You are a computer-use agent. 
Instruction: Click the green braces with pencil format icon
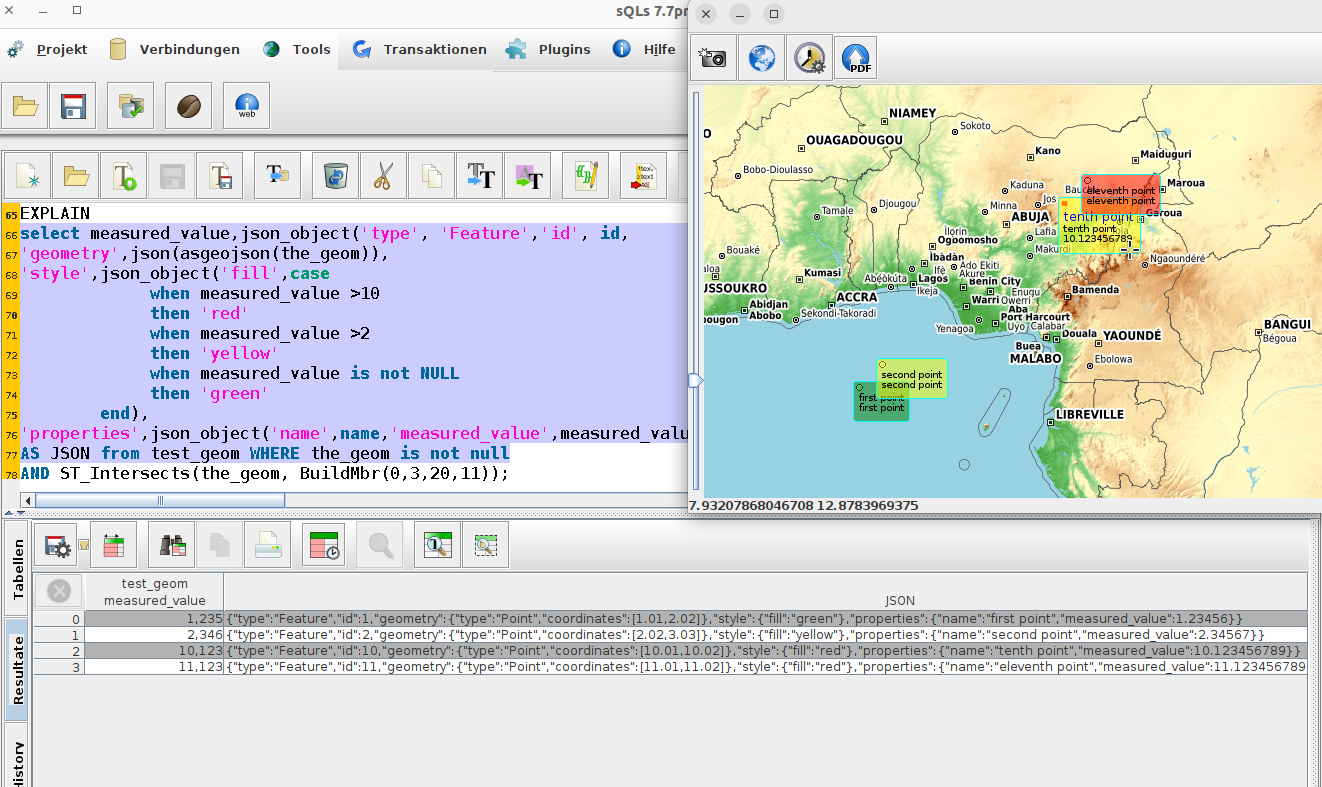click(586, 177)
